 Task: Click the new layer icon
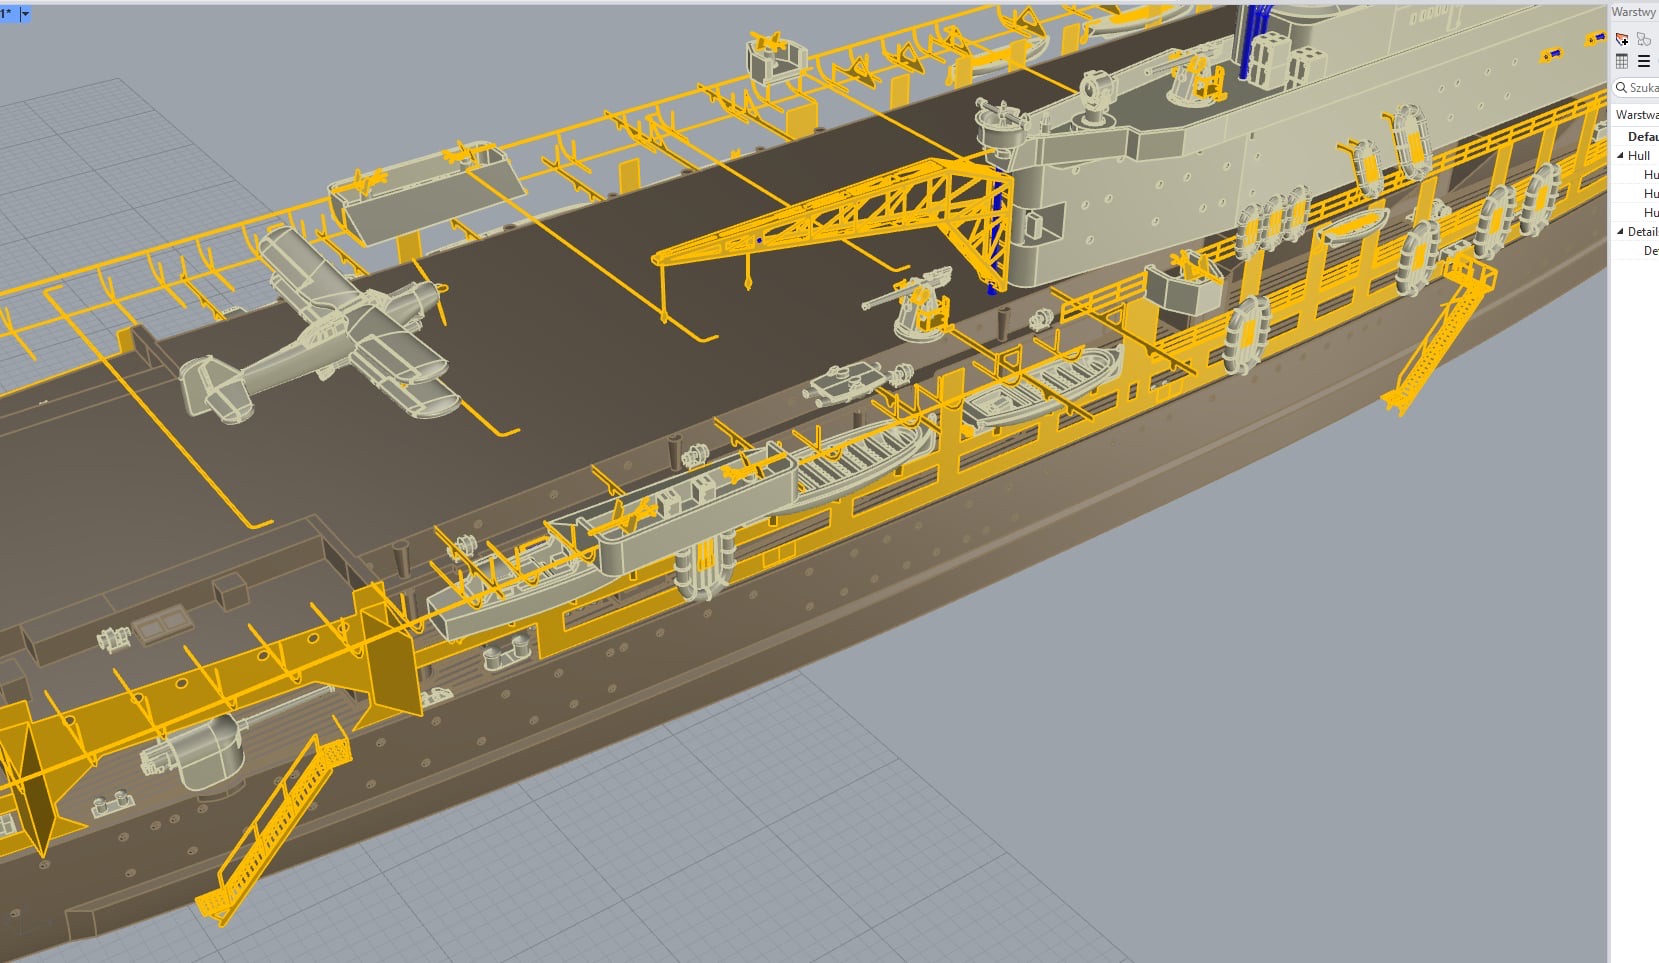point(1622,39)
